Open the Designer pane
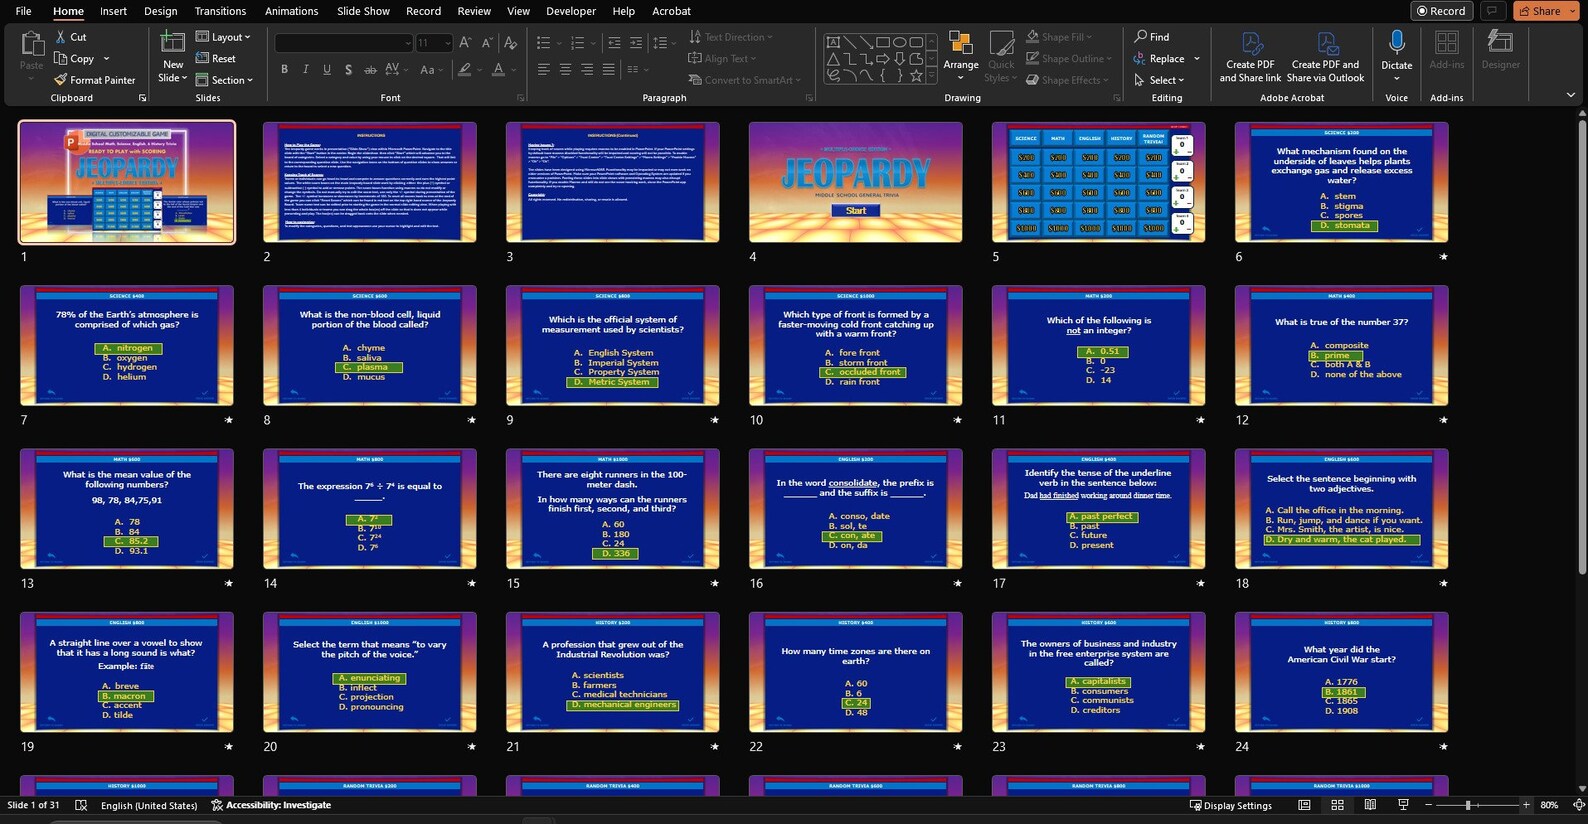Screen dimensions: 1588x824 pos(1500,50)
